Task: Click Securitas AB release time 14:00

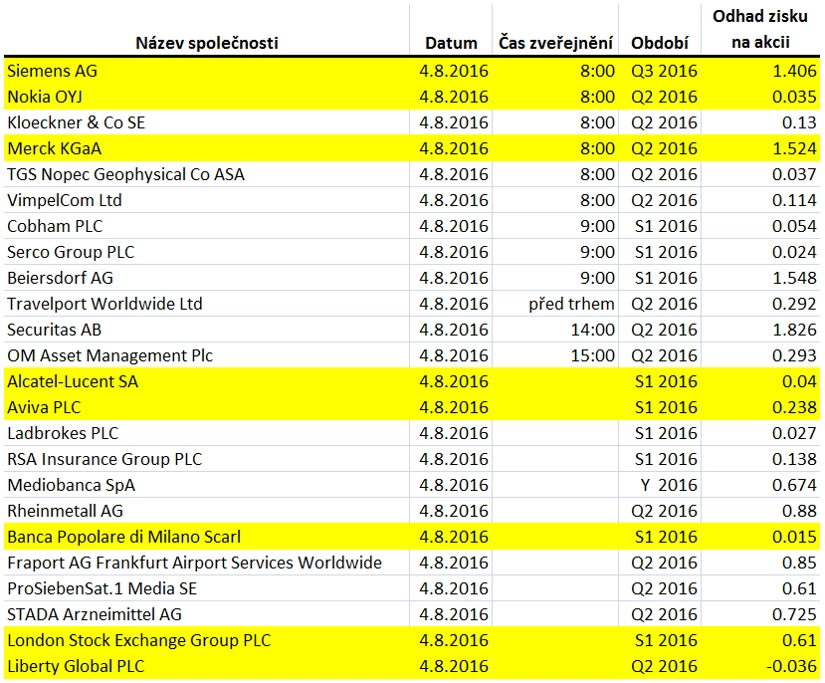Action: tap(592, 329)
